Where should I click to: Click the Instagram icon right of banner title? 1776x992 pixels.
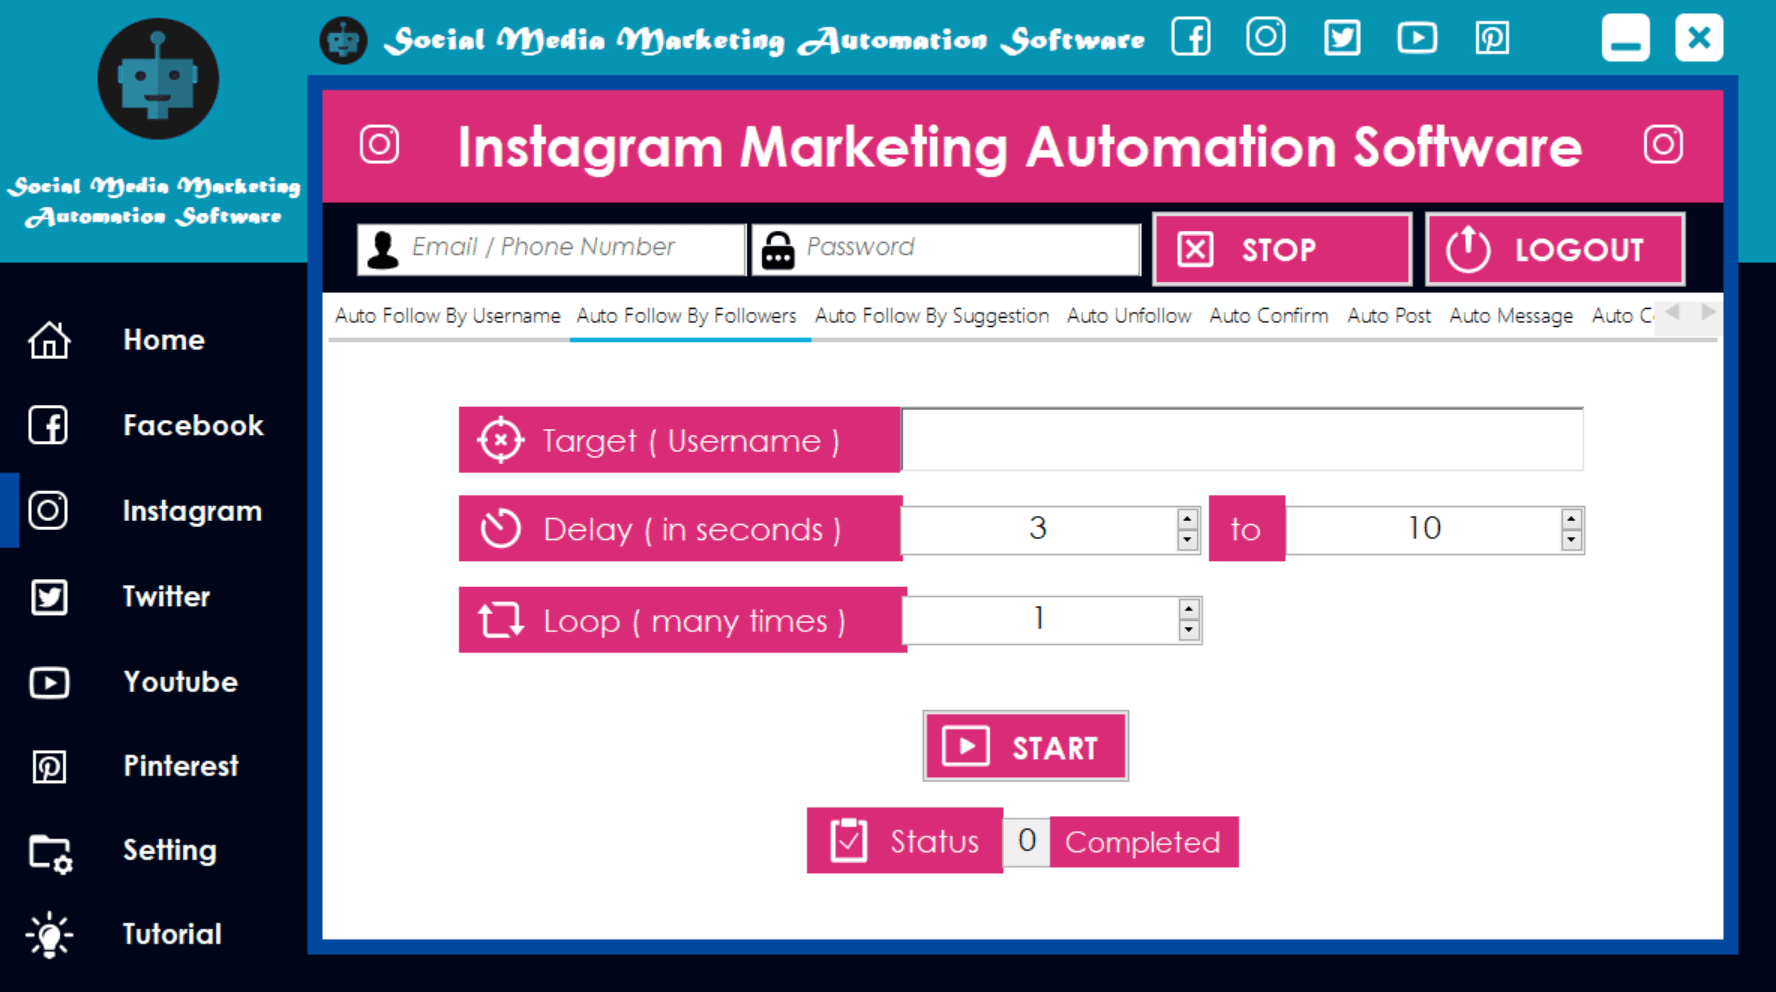coord(1663,145)
